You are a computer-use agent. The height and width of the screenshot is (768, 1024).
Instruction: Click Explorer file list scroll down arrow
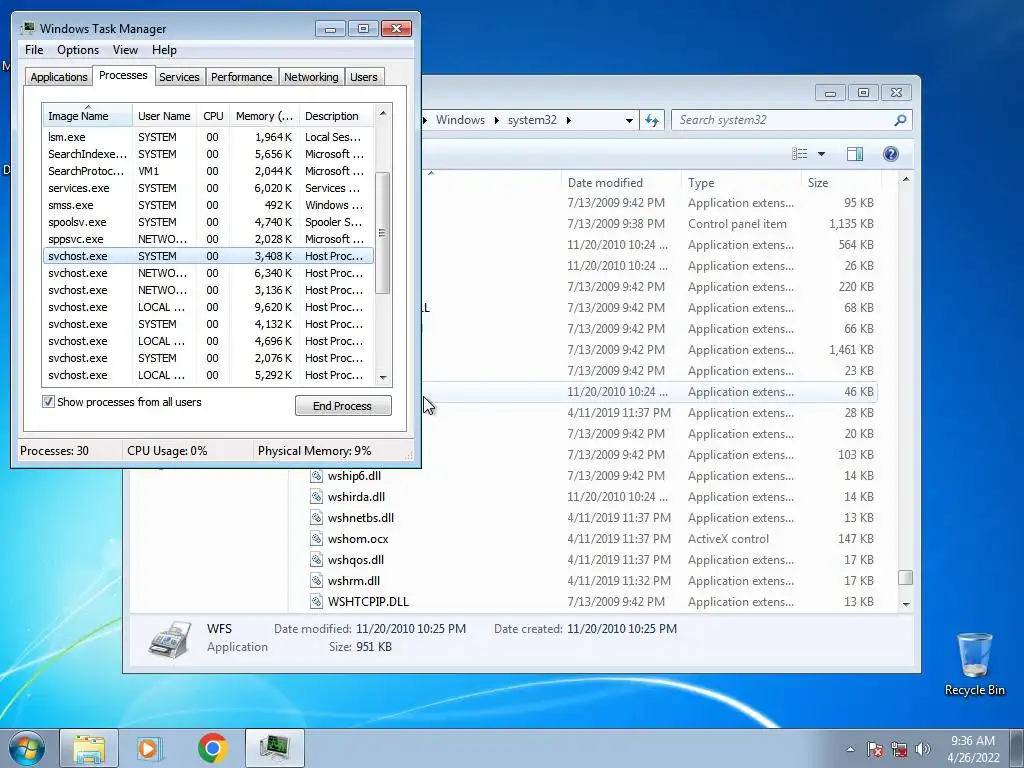click(x=906, y=604)
